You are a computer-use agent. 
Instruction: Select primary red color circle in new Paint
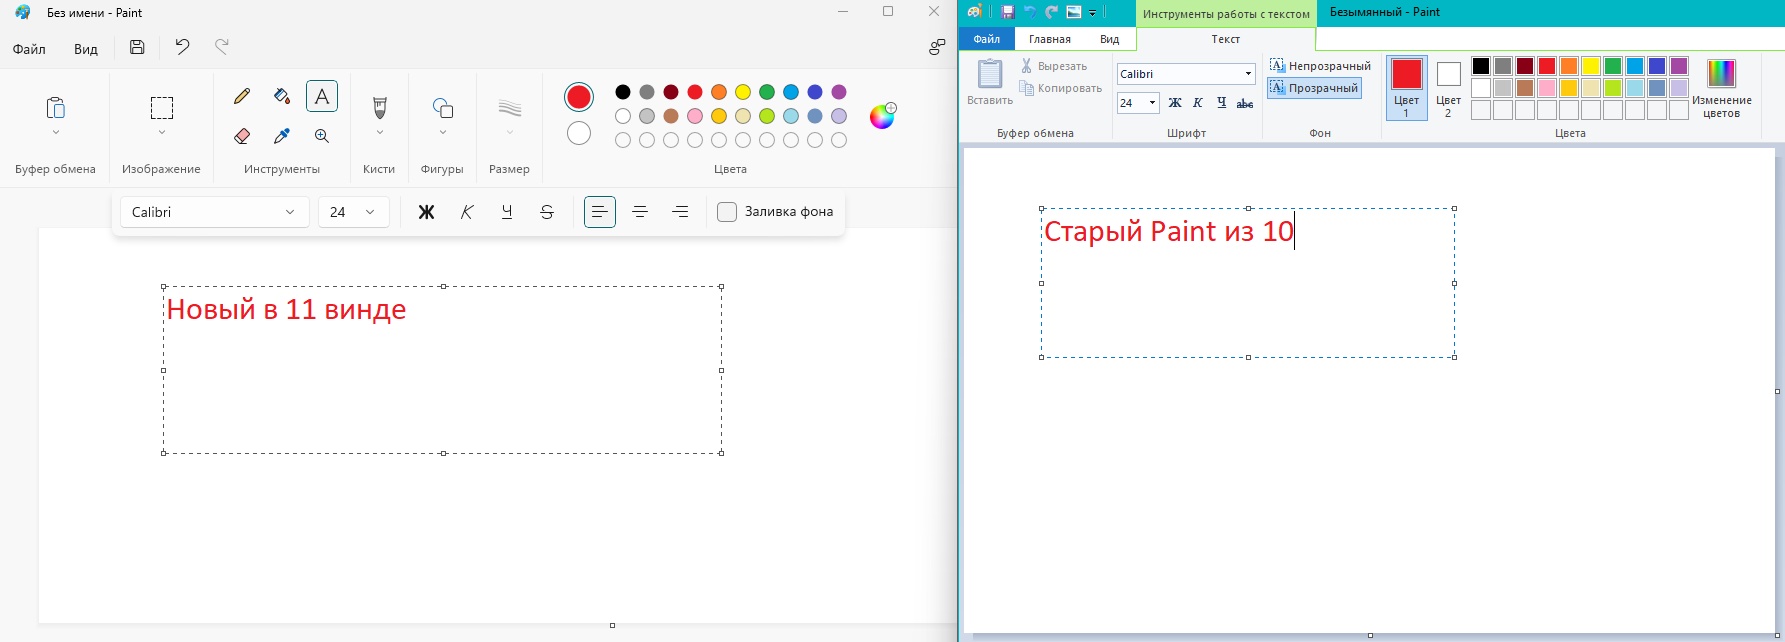click(579, 97)
